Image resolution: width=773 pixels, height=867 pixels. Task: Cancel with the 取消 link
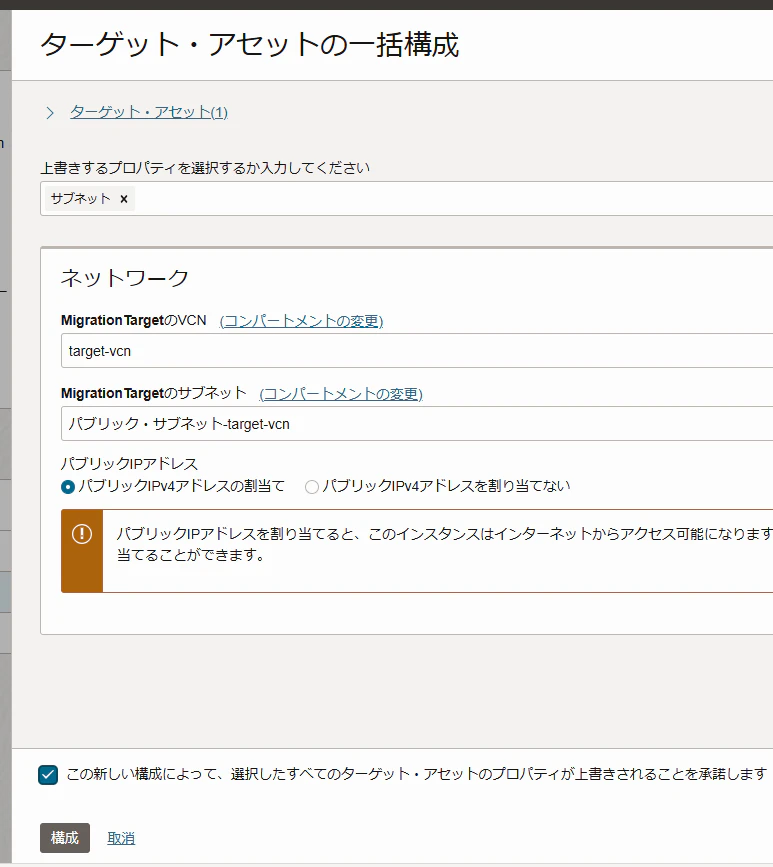(121, 838)
